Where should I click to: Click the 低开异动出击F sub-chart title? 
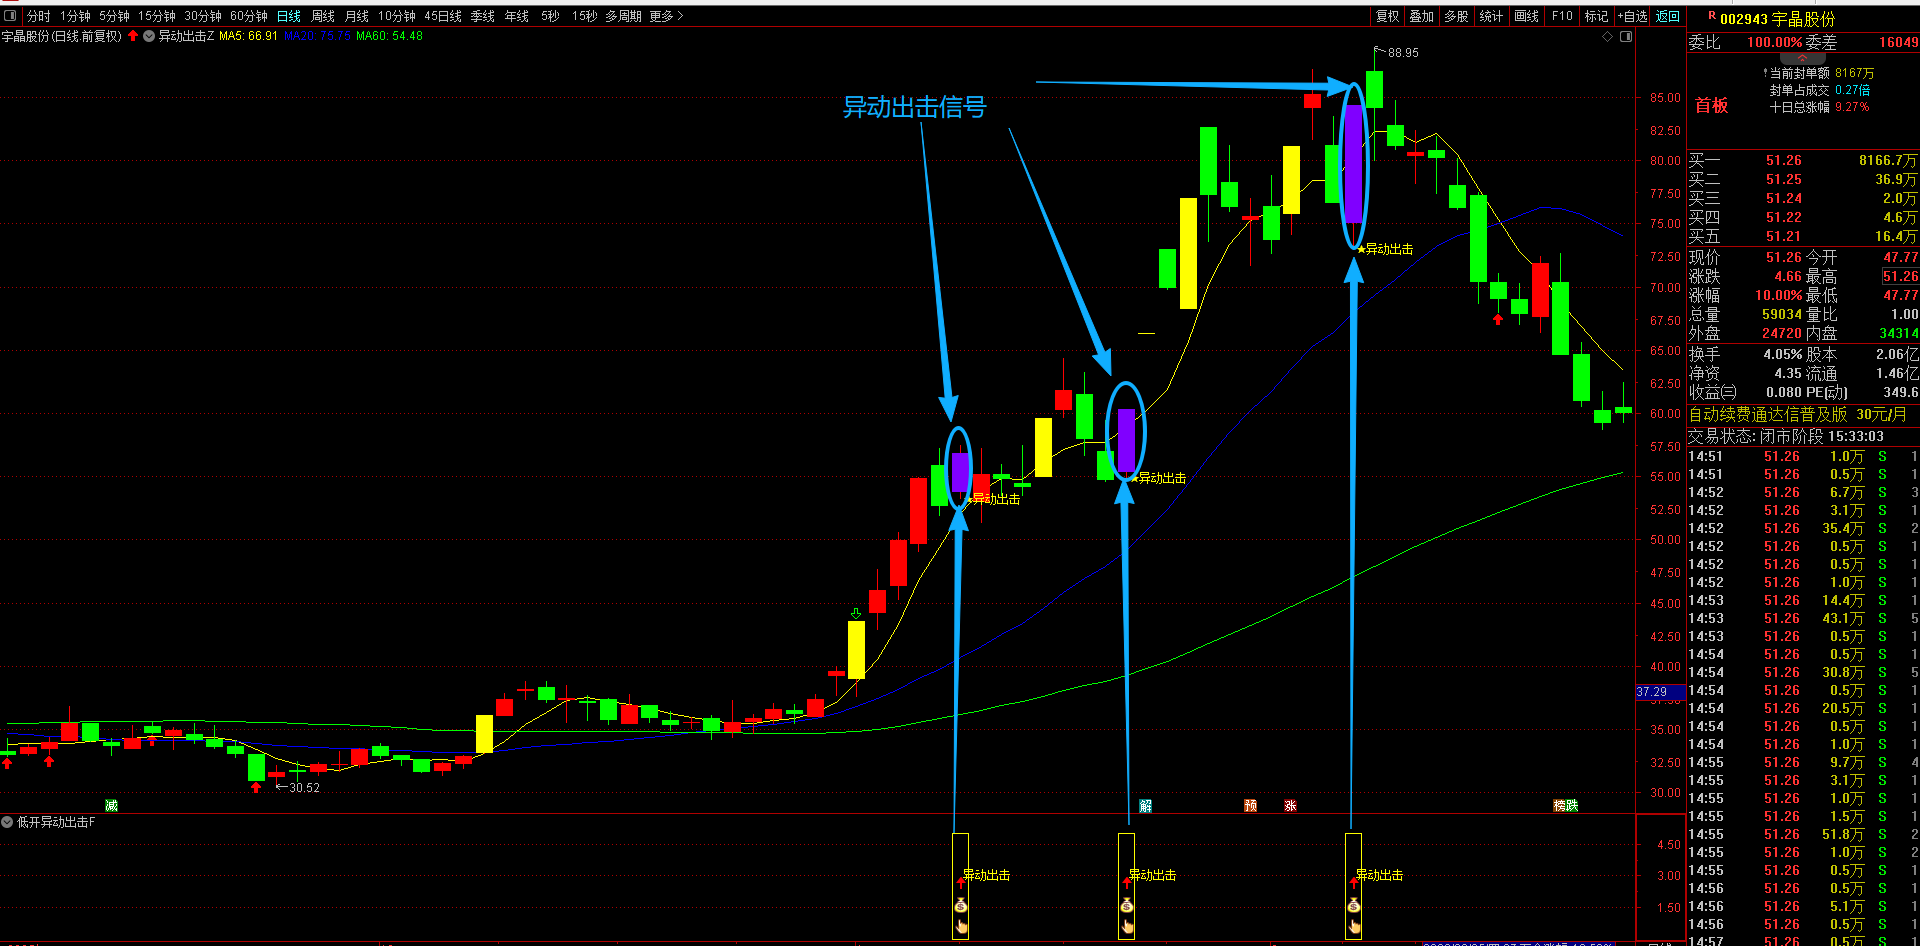[56, 822]
